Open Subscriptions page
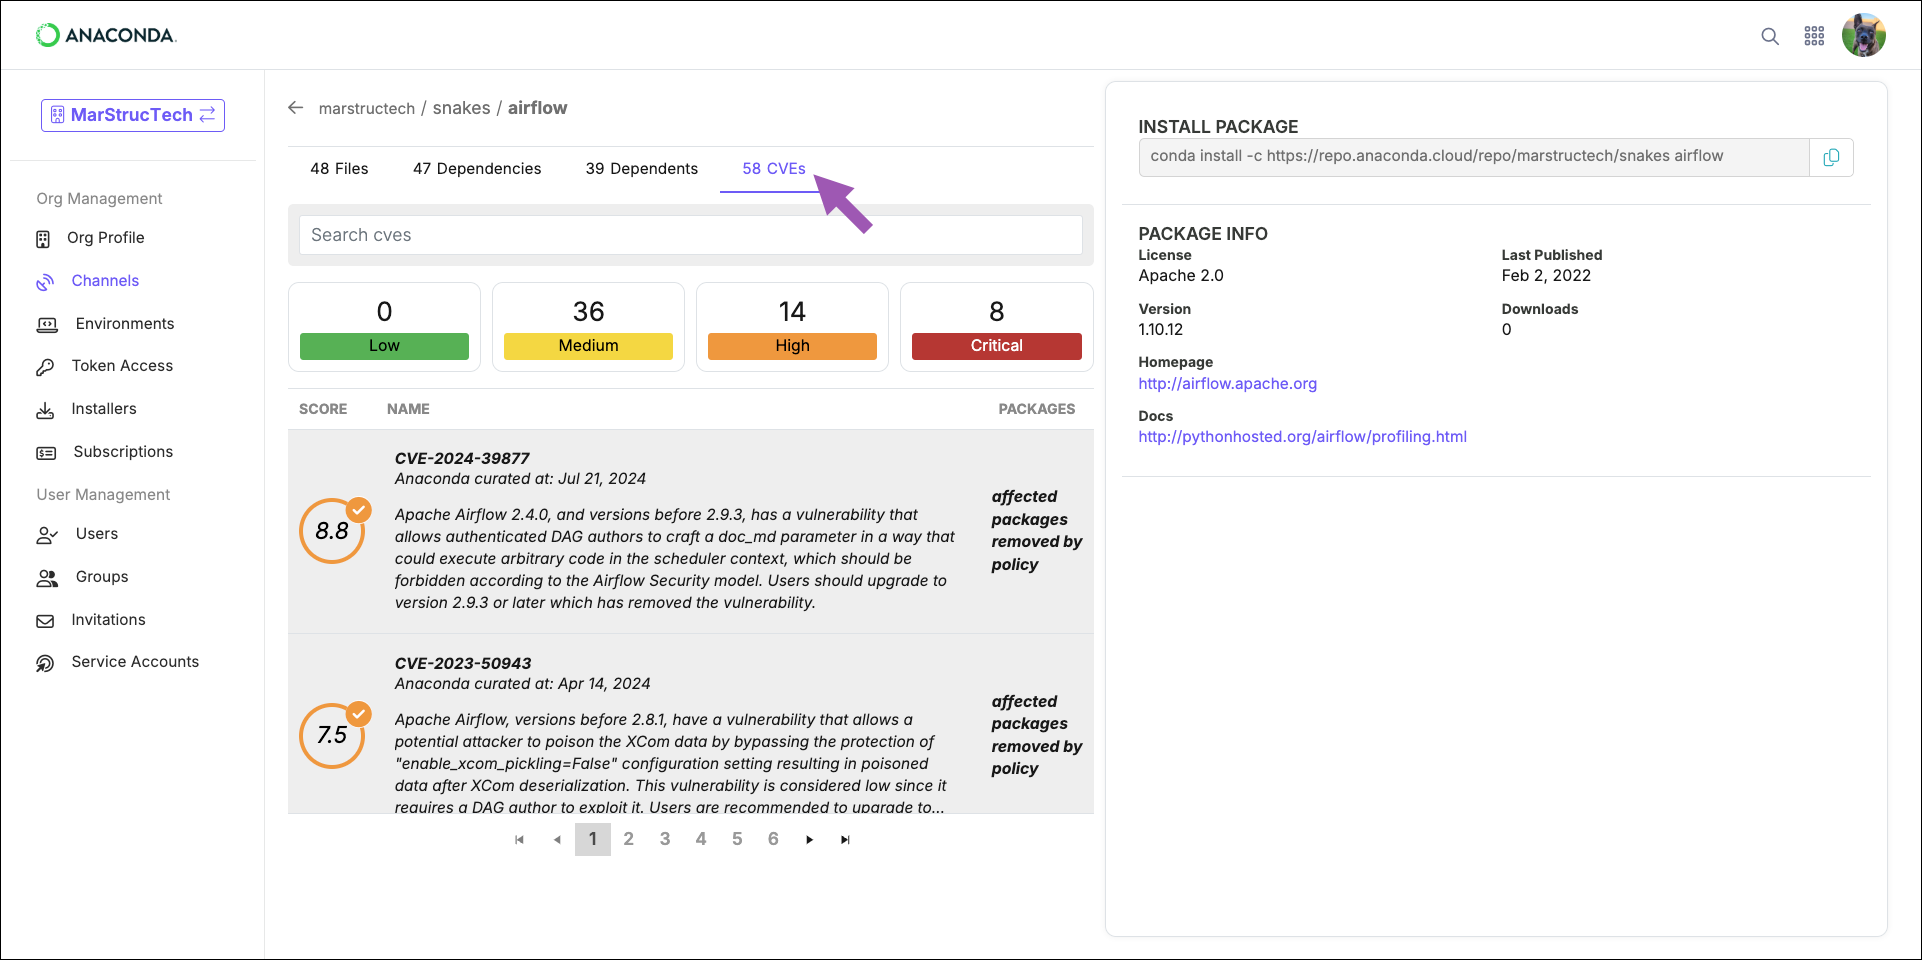The image size is (1922, 960). tap(123, 452)
